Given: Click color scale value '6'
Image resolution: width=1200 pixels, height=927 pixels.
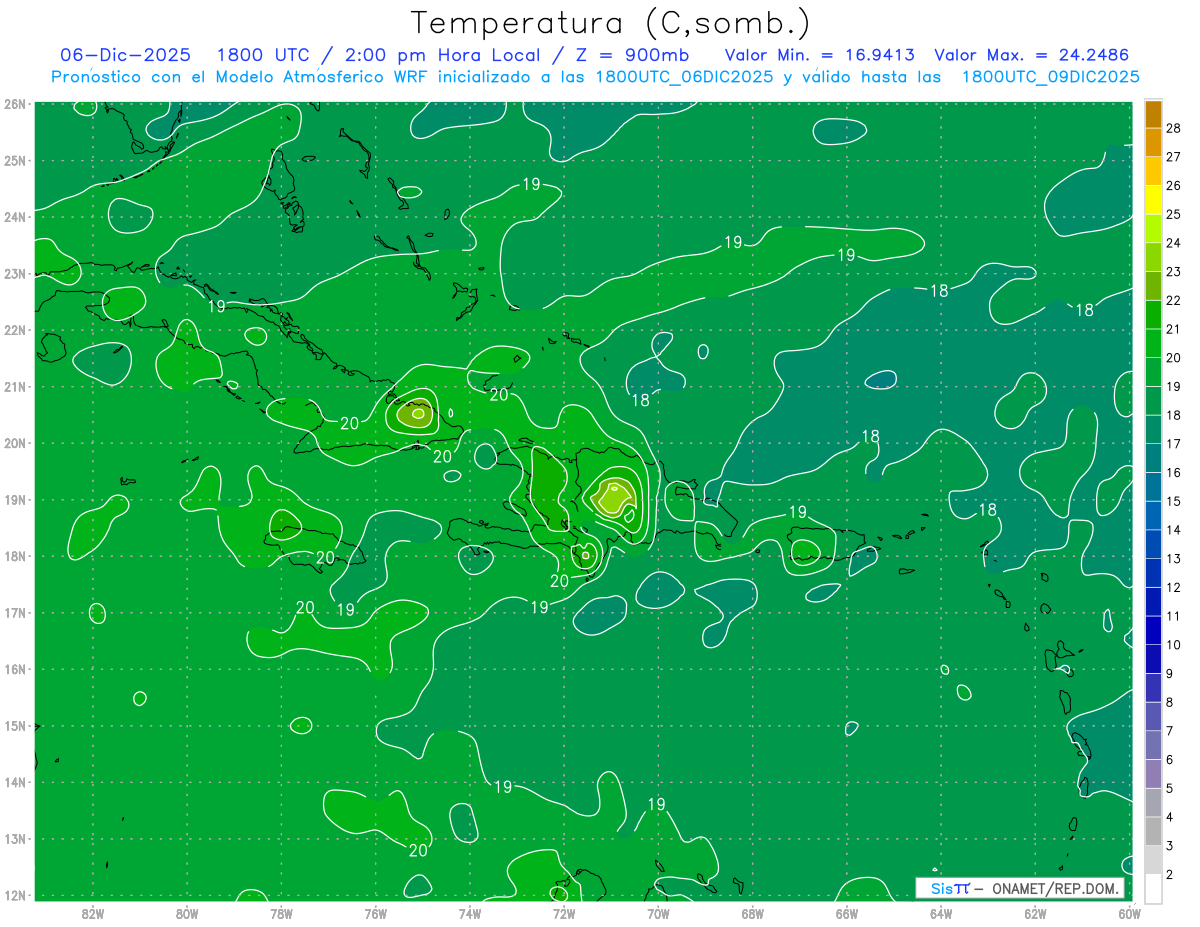Looking at the screenshot, I should click(x=1170, y=760).
